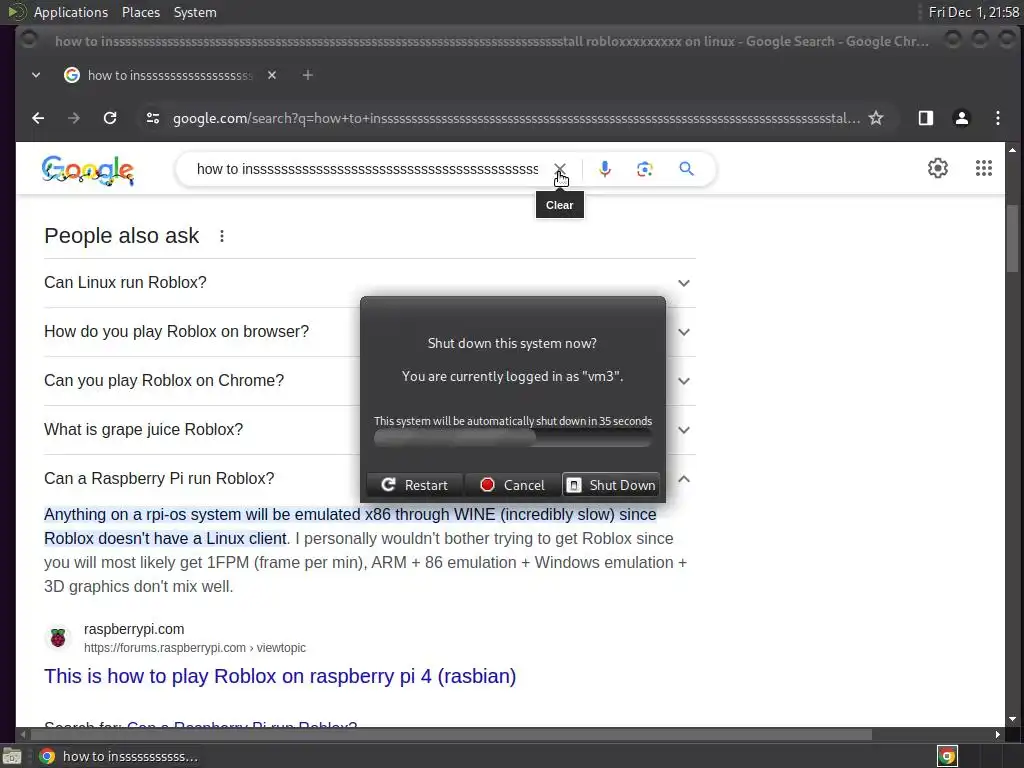Open the Google apps grid
The width and height of the screenshot is (1024, 768).
984,168
